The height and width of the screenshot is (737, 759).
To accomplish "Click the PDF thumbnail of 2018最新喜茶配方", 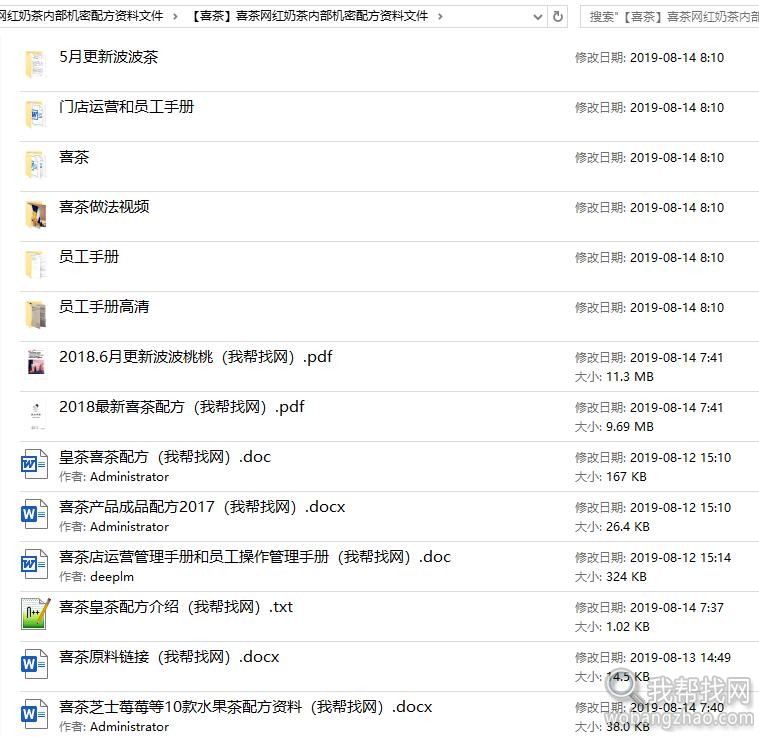I will coord(36,416).
